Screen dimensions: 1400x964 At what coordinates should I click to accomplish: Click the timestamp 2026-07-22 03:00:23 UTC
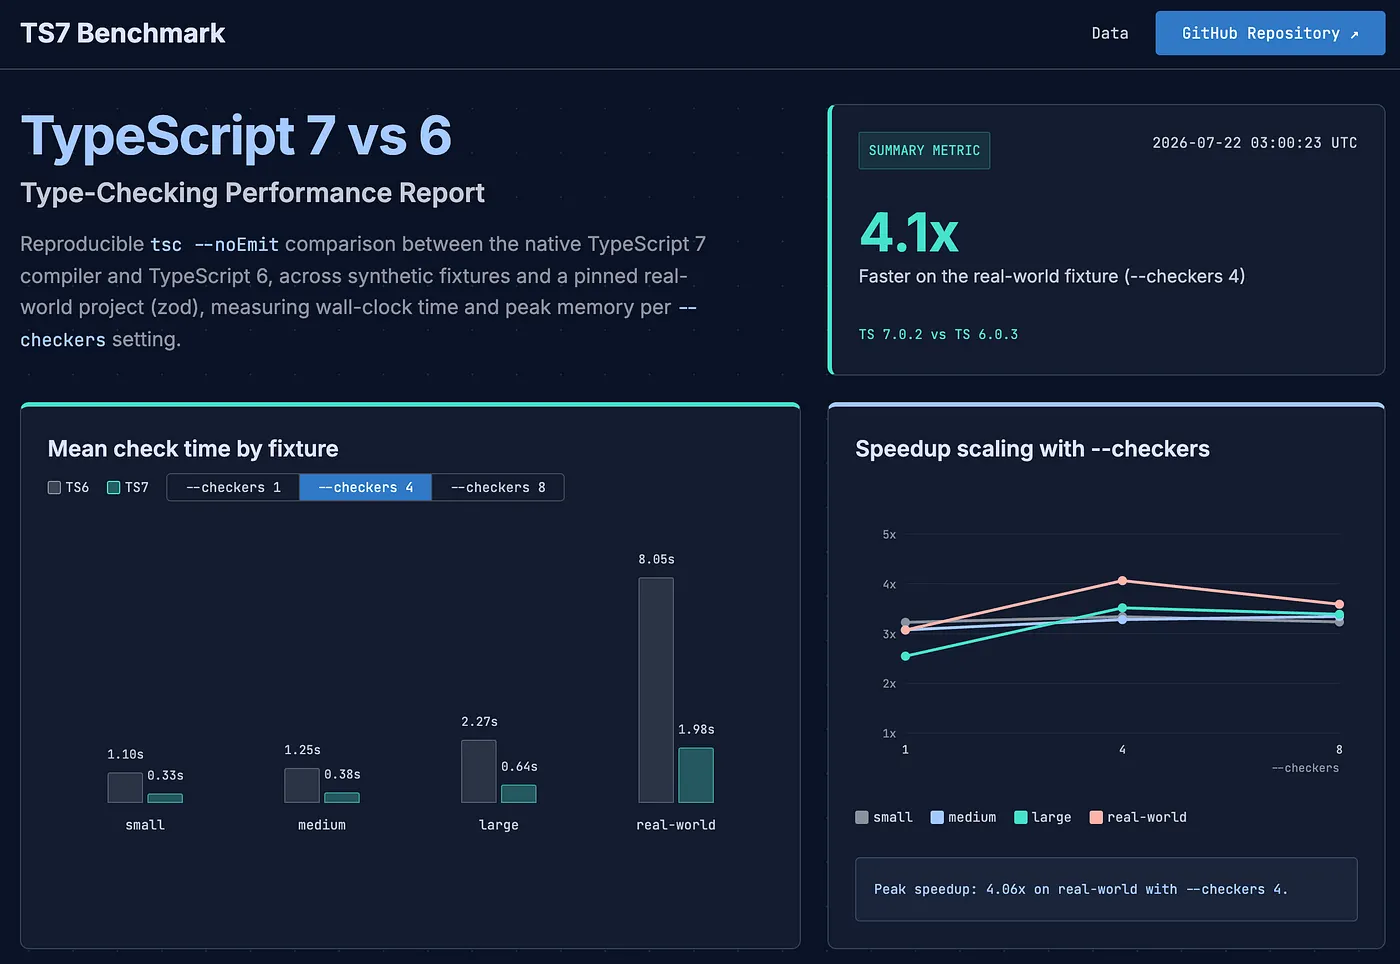[x=1254, y=143]
